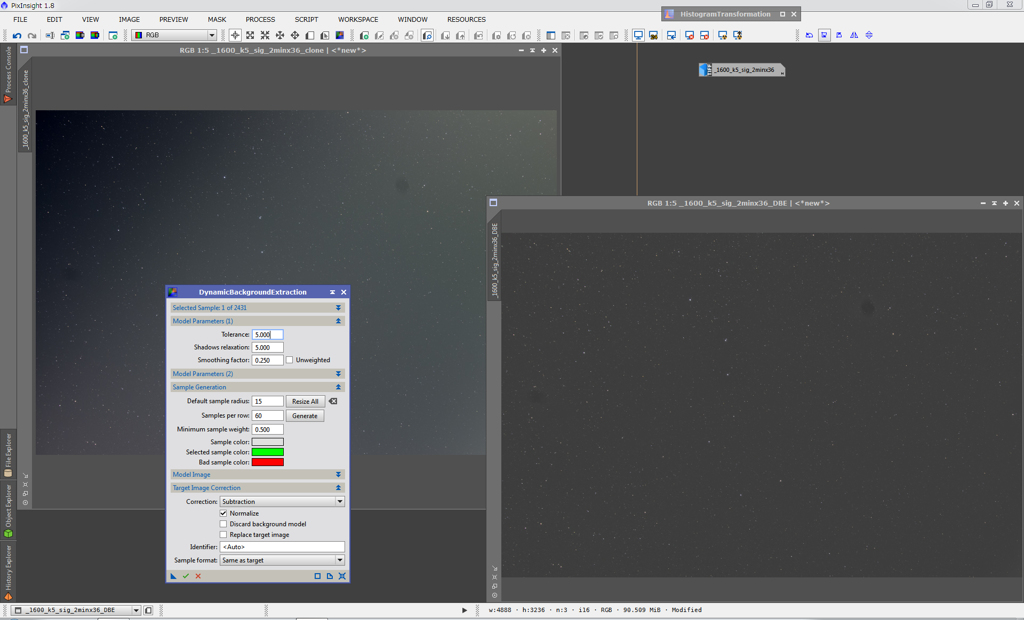Enable the Unweighted checkbox

point(289,360)
